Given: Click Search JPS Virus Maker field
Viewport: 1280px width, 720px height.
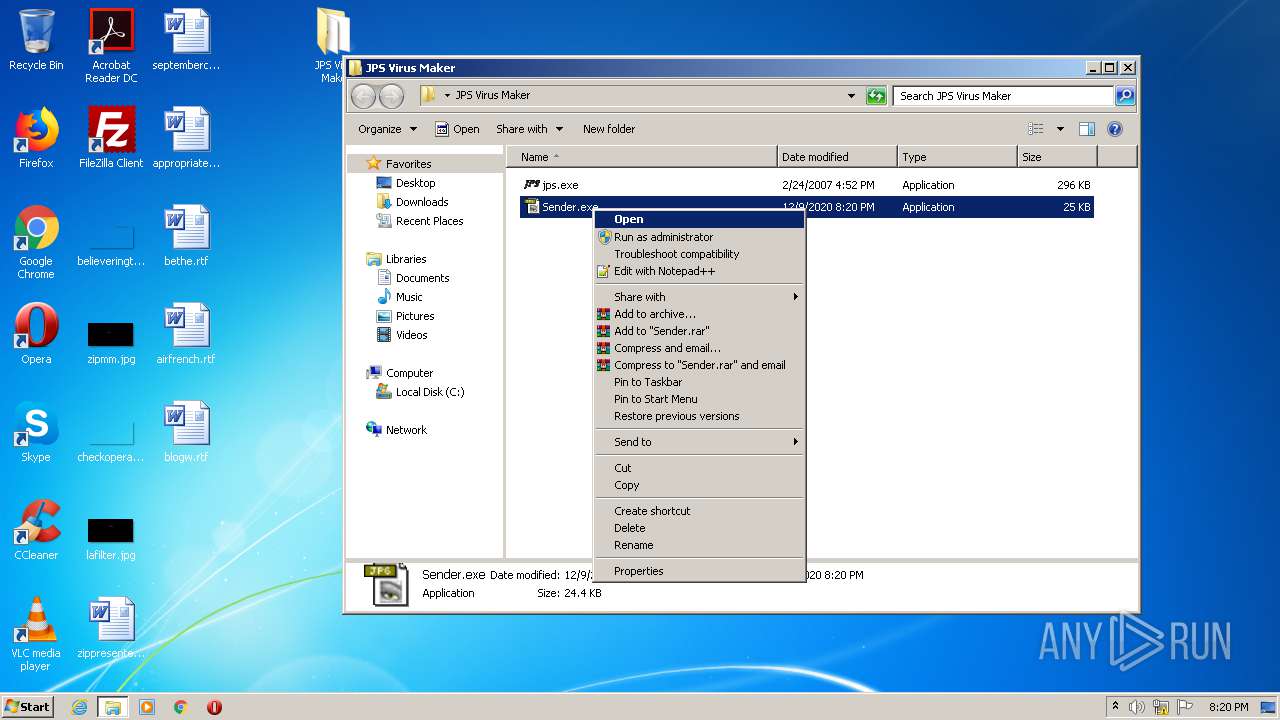Looking at the screenshot, I should (1003, 96).
